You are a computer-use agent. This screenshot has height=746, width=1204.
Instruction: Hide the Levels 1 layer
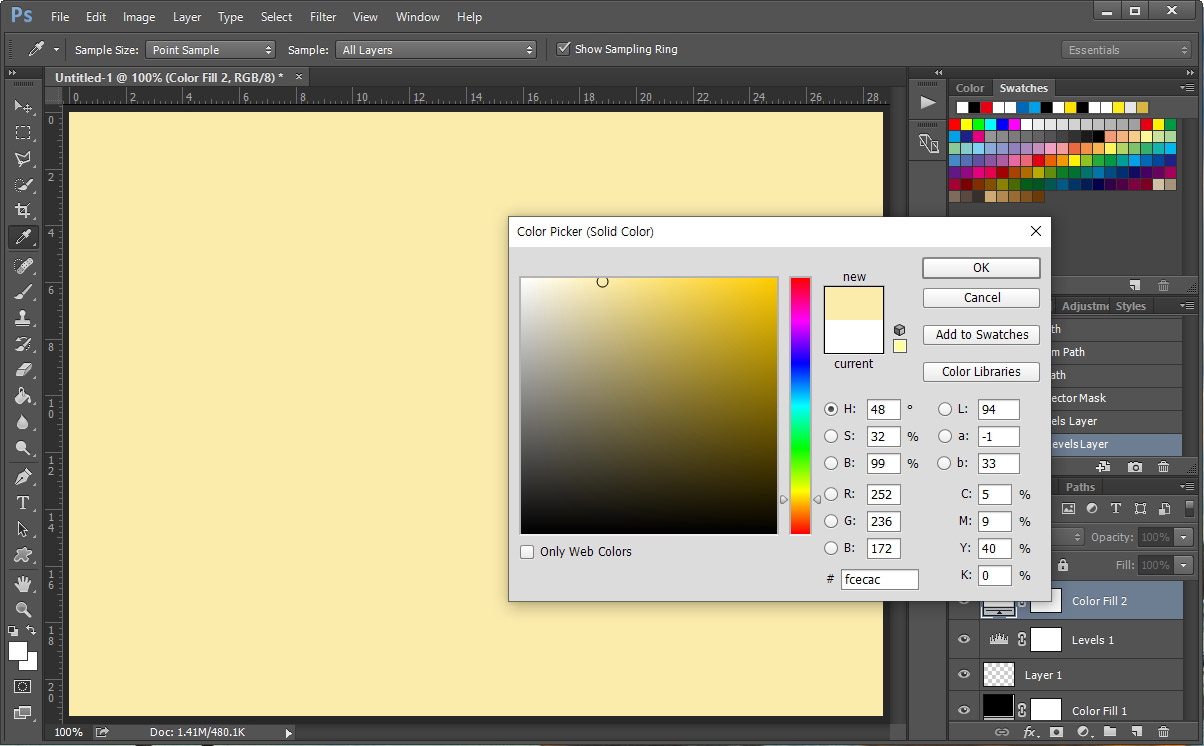(x=964, y=640)
